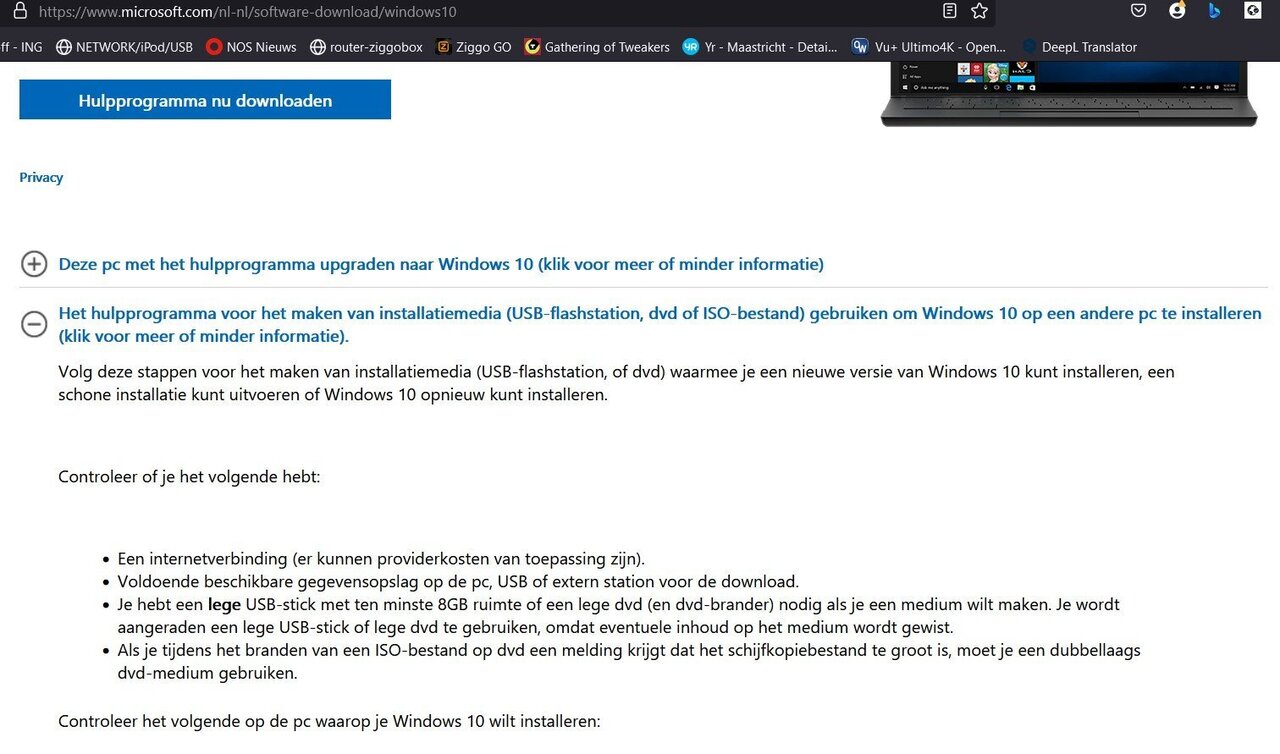Open the NETWORK/iPod/USB bookmark
1280x754 pixels.
(x=124, y=46)
